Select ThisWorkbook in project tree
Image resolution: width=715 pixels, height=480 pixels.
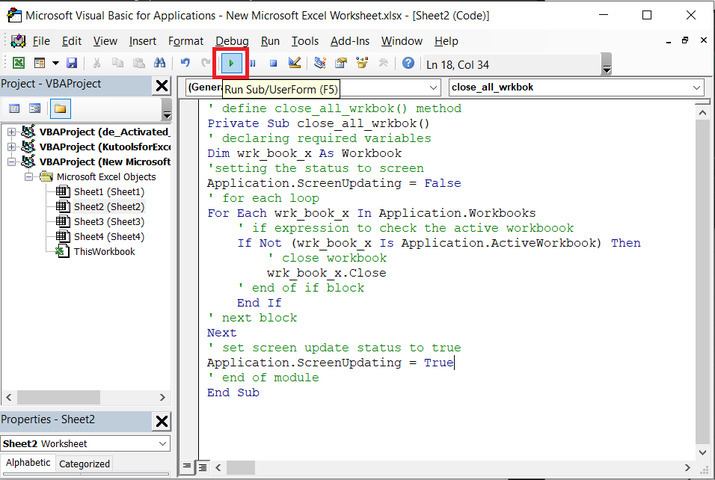[x=104, y=251]
